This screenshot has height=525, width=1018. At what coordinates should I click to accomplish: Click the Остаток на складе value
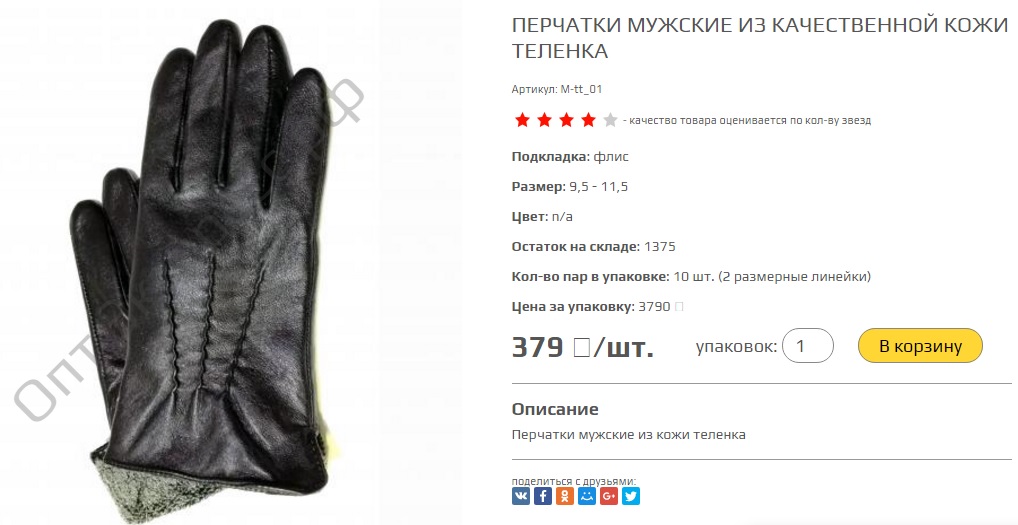pyautogui.click(x=660, y=247)
